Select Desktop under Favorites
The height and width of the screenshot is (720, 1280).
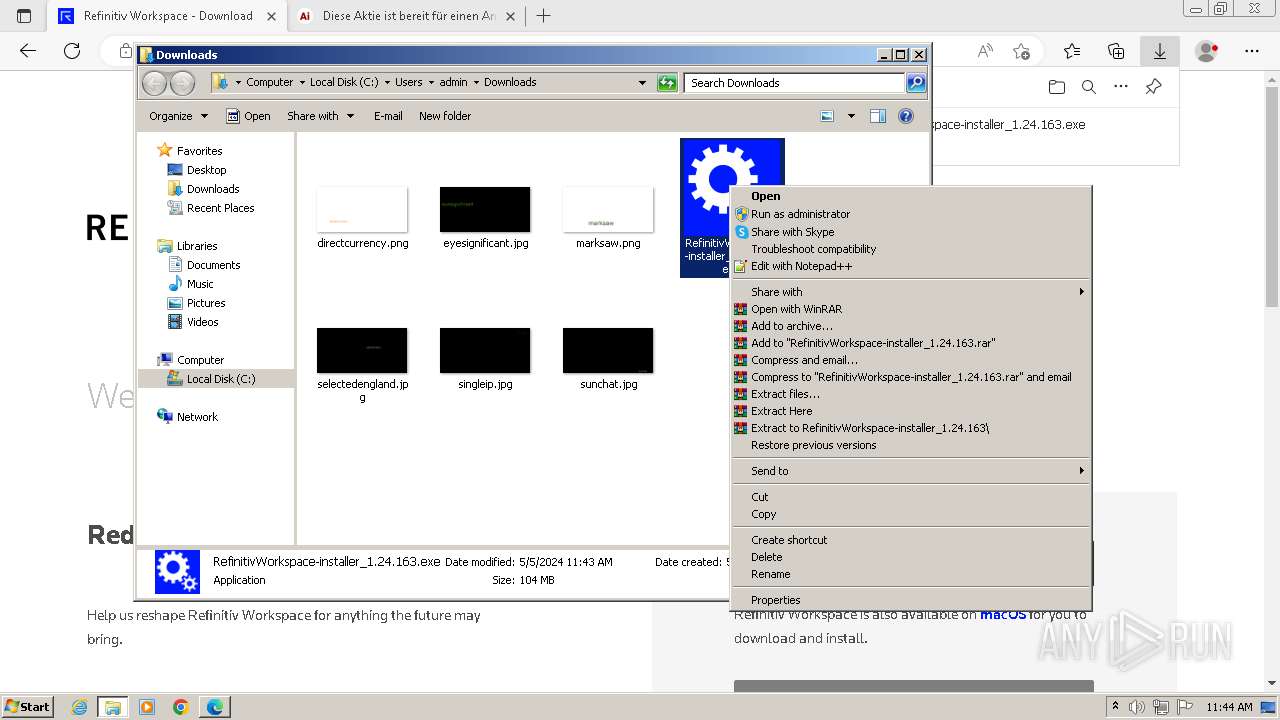pyautogui.click(x=206, y=170)
